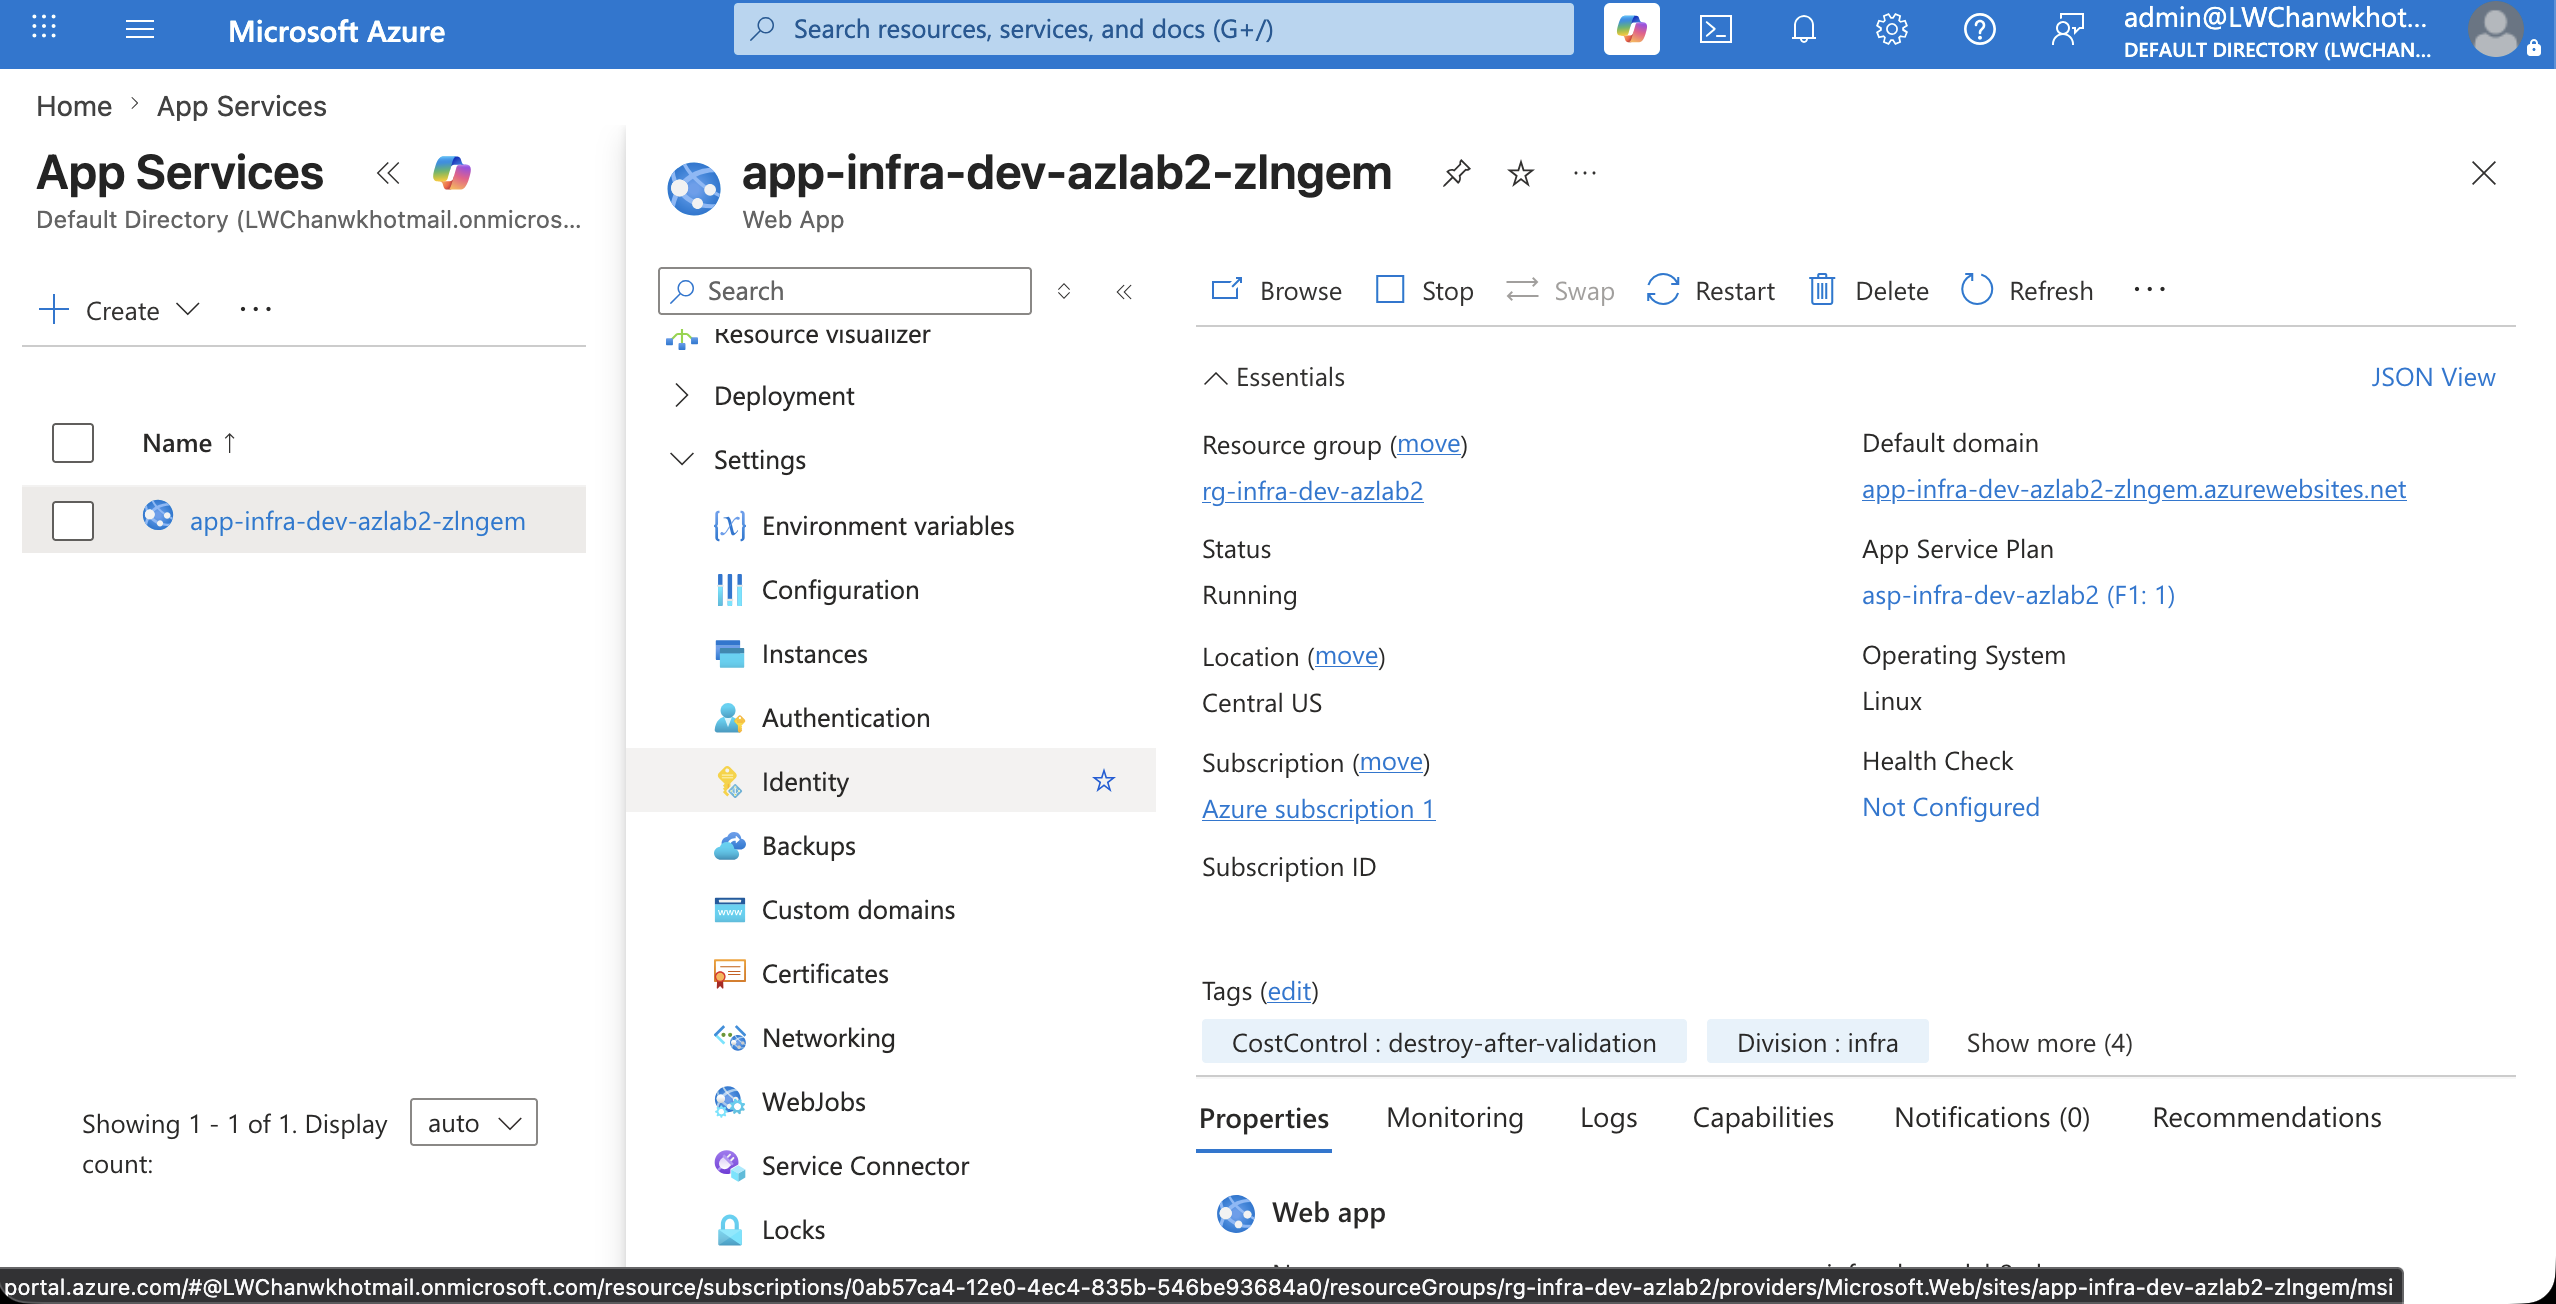Open portal settings gear
This screenshot has width=2556, height=1304.
(x=1892, y=29)
